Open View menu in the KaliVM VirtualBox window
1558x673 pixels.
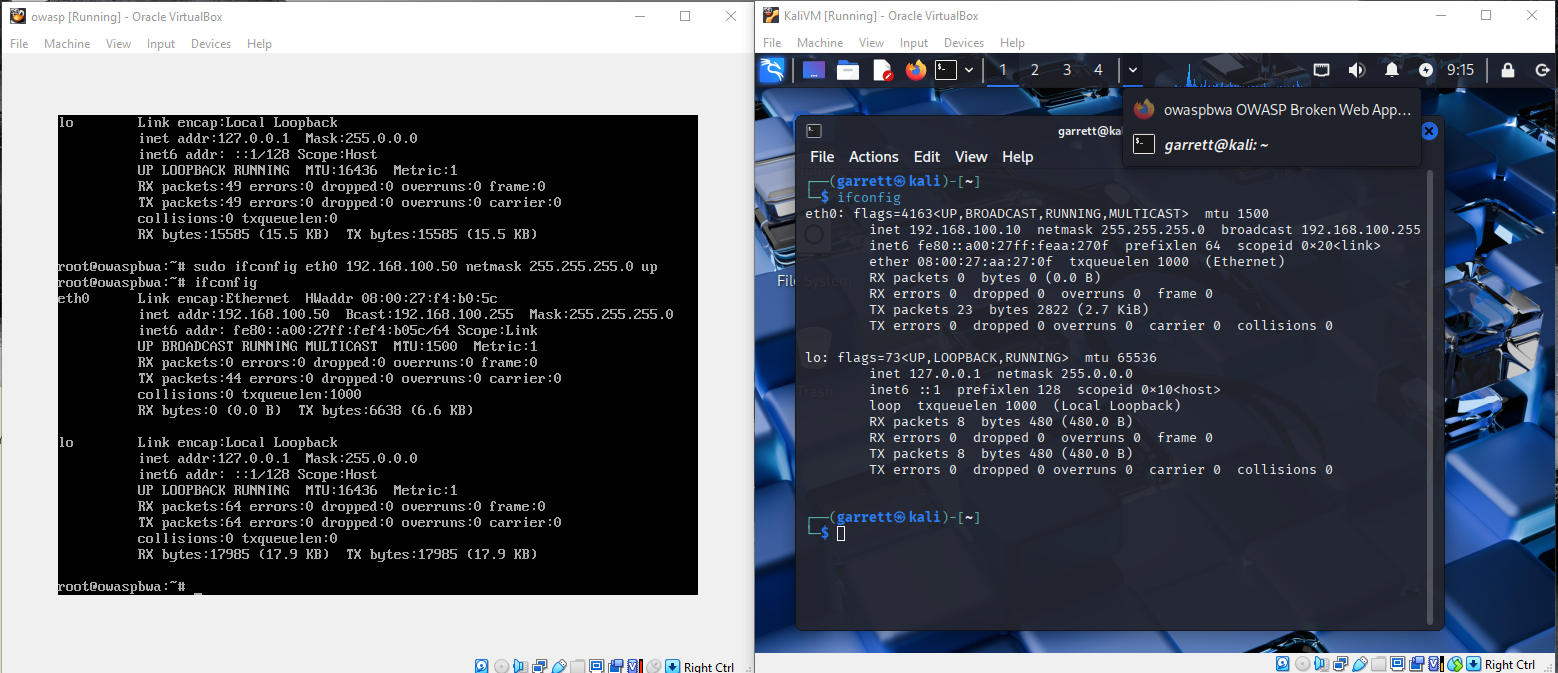[x=871, y=43]
